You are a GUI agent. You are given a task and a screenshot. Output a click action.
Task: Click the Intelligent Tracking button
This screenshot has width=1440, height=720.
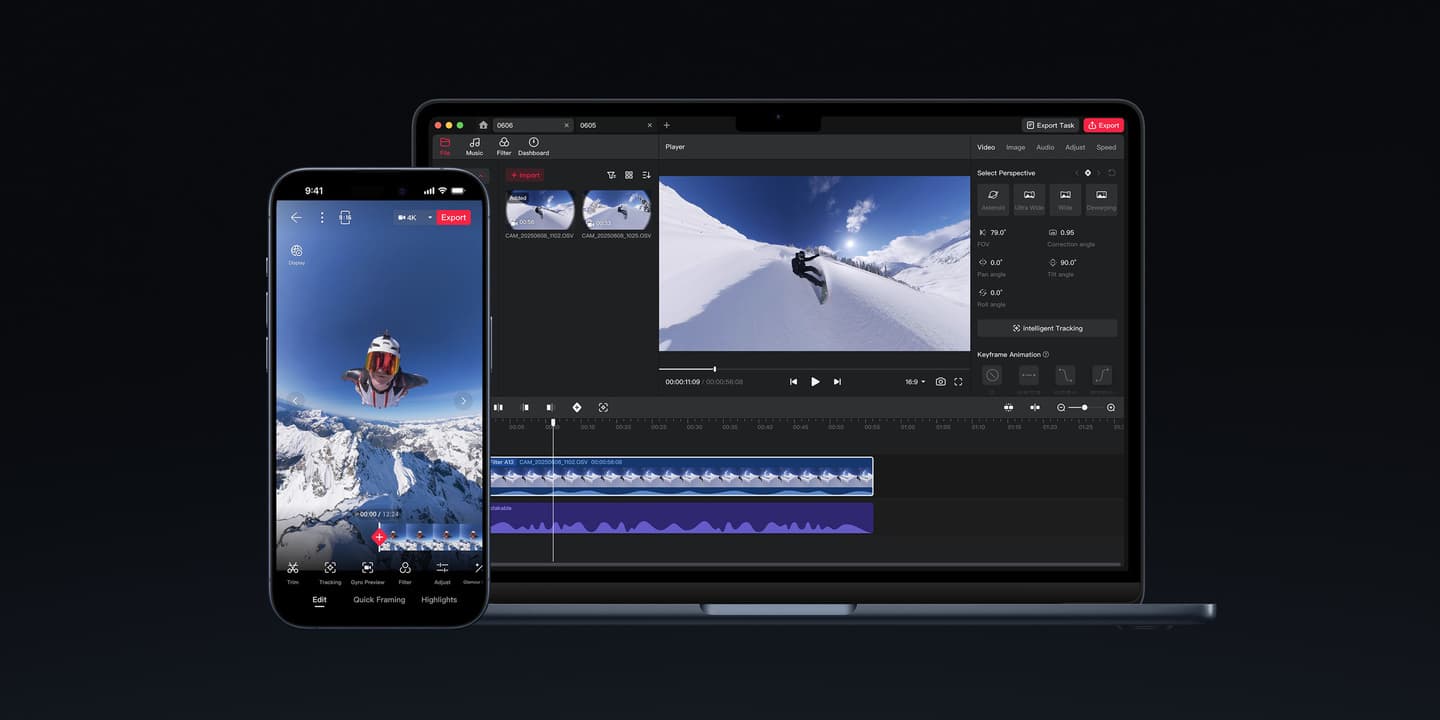tap(1047, 328)
